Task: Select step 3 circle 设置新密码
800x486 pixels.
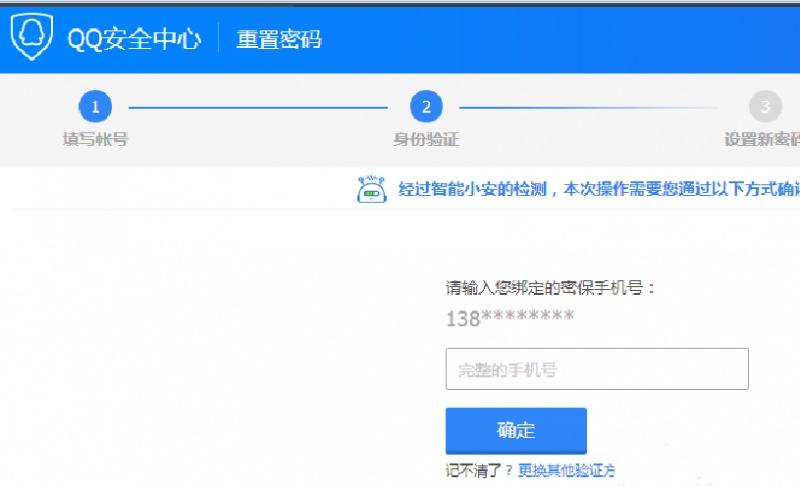Action: [x=765, y=107]
